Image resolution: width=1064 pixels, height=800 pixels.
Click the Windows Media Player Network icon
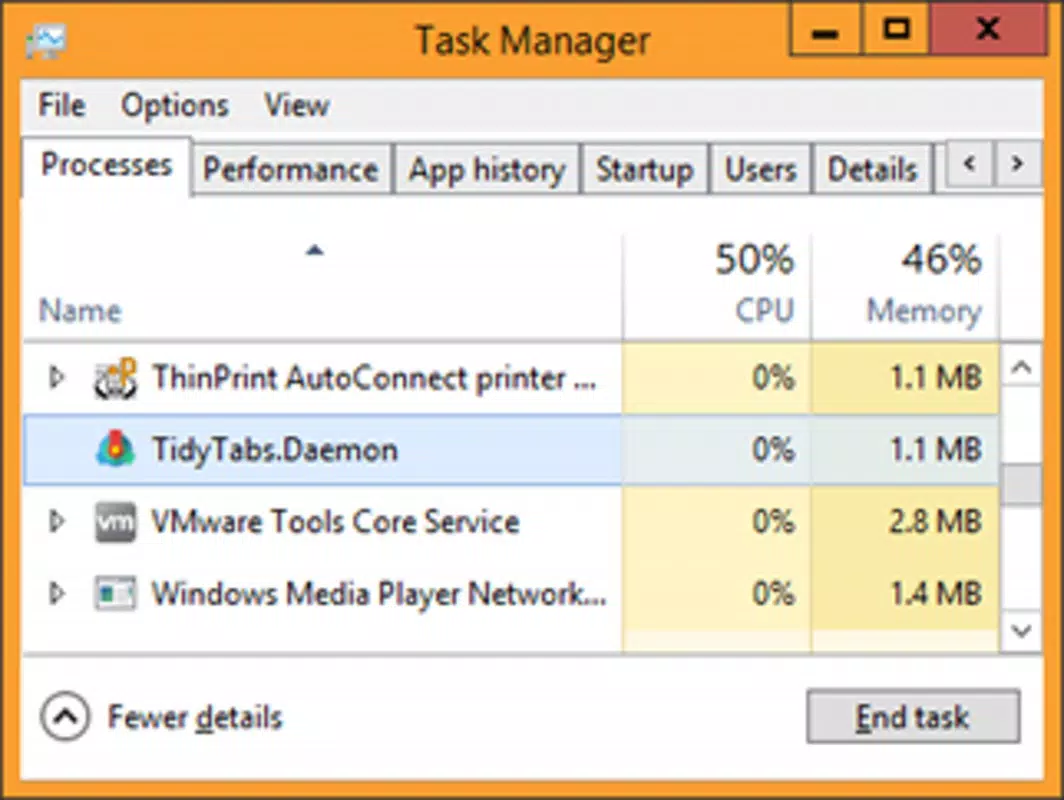pos(115,593)
